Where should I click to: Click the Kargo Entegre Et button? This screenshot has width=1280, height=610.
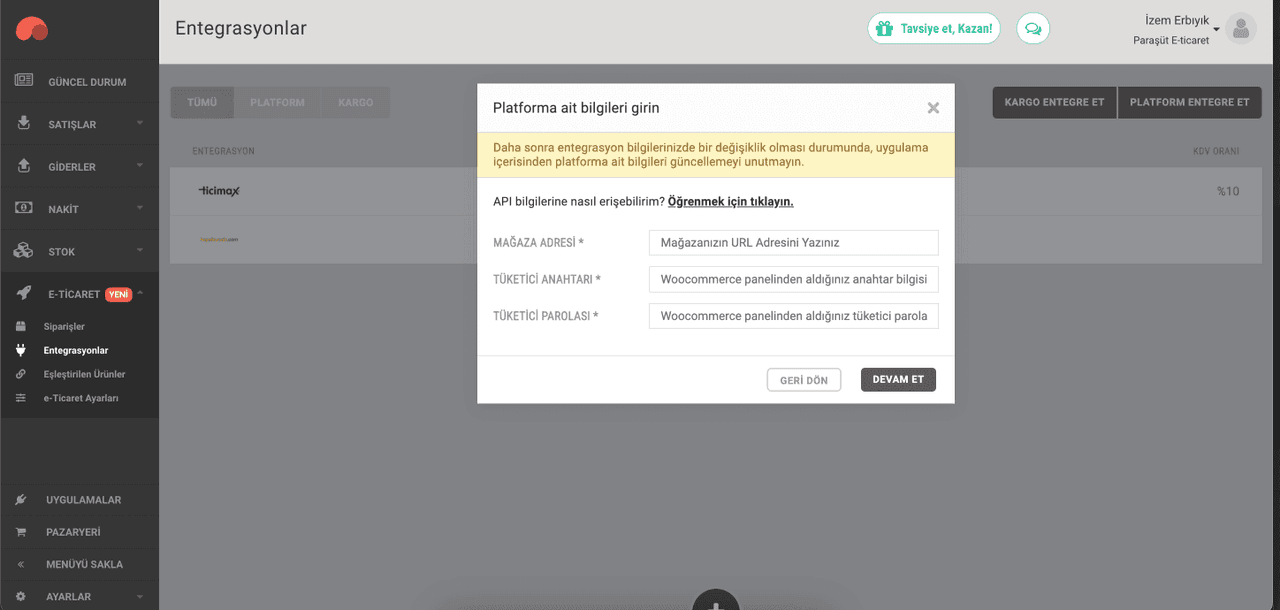click(x=1054, y=102)
